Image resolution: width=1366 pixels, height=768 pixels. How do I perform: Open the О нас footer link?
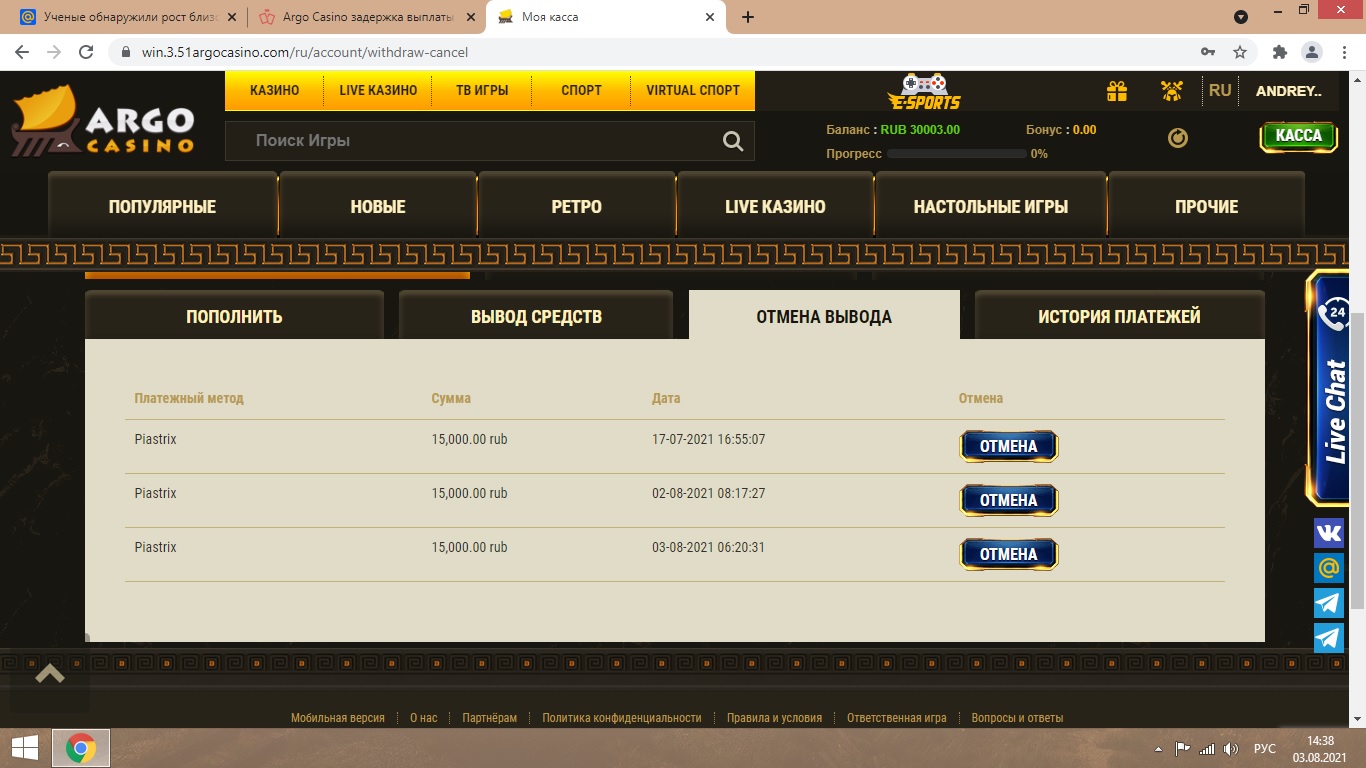[x=424, y=718]
